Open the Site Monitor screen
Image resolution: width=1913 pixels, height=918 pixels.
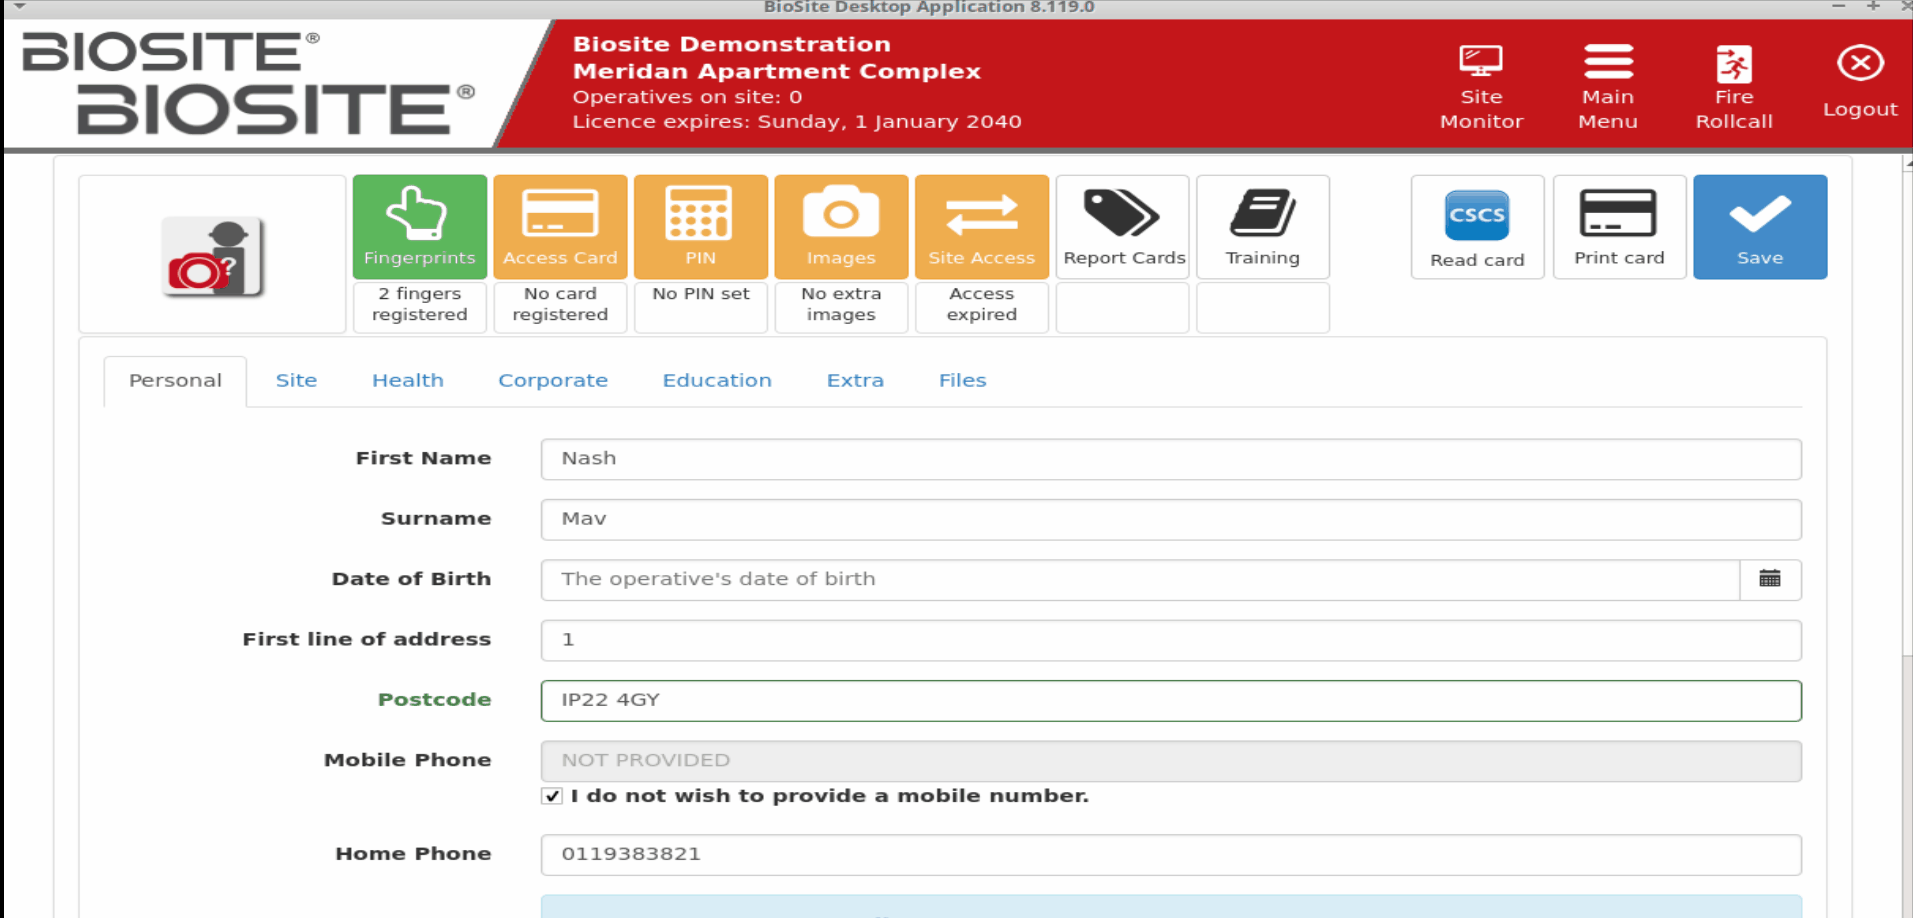tap(1481, 87)
